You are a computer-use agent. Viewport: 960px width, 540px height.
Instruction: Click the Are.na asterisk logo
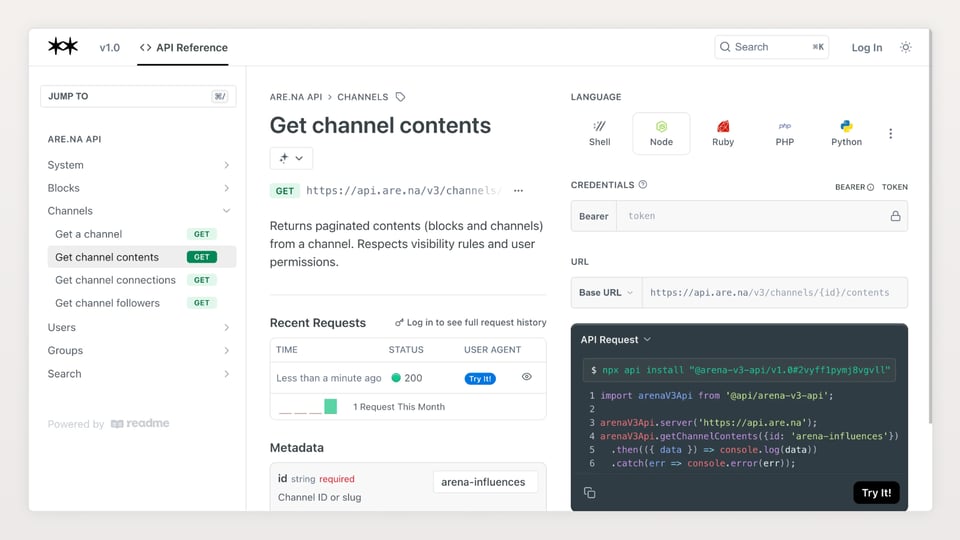click(63, 47)
